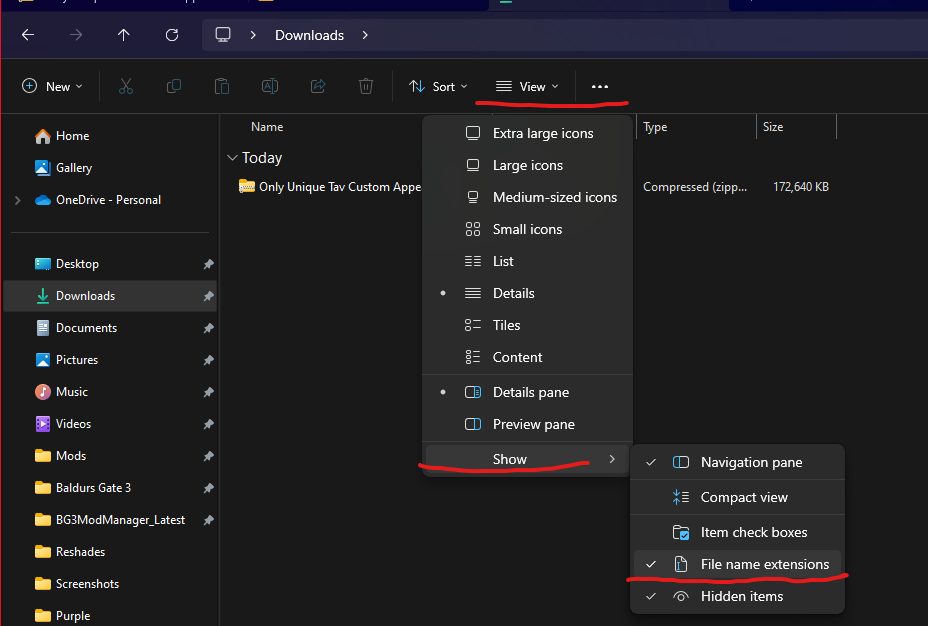The height and width of the screenshot is (626, 928).
Task: Collapse the Today group
Action: point(232,157)
